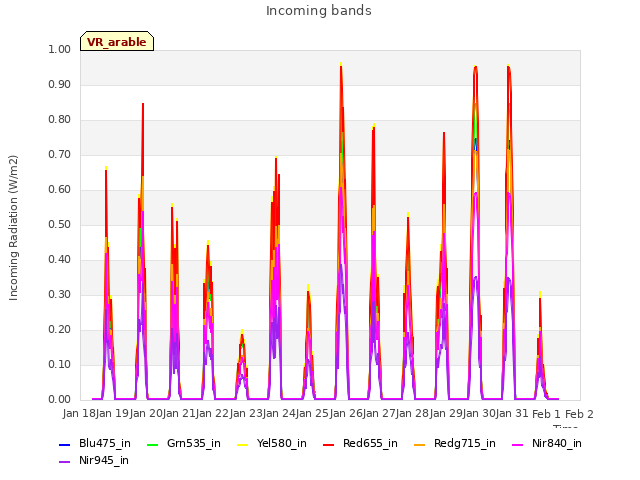Screen dimensions: 640x480
Task: Click the 0.40 y-axis tick label
Action: click(60, 260)
